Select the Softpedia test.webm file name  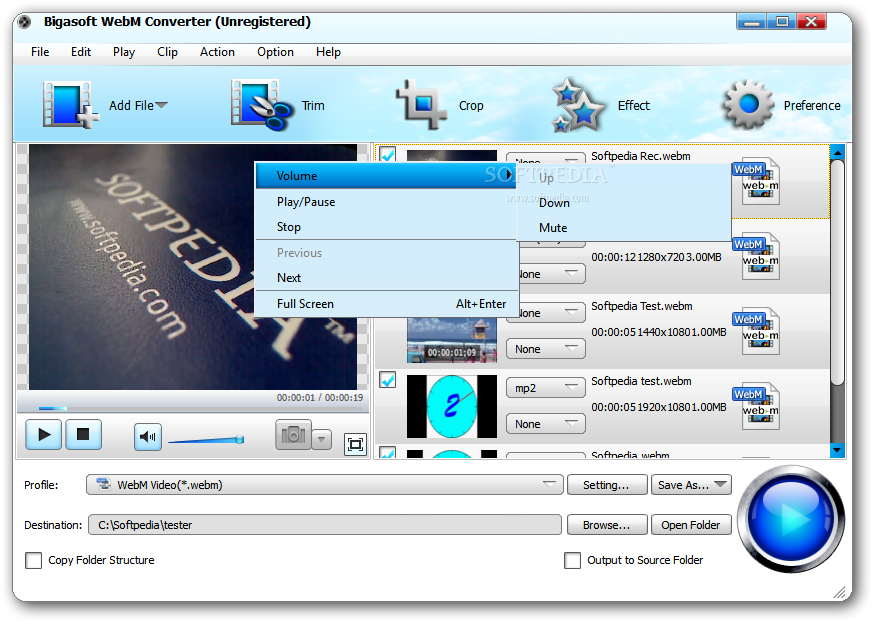coord(641,381)
